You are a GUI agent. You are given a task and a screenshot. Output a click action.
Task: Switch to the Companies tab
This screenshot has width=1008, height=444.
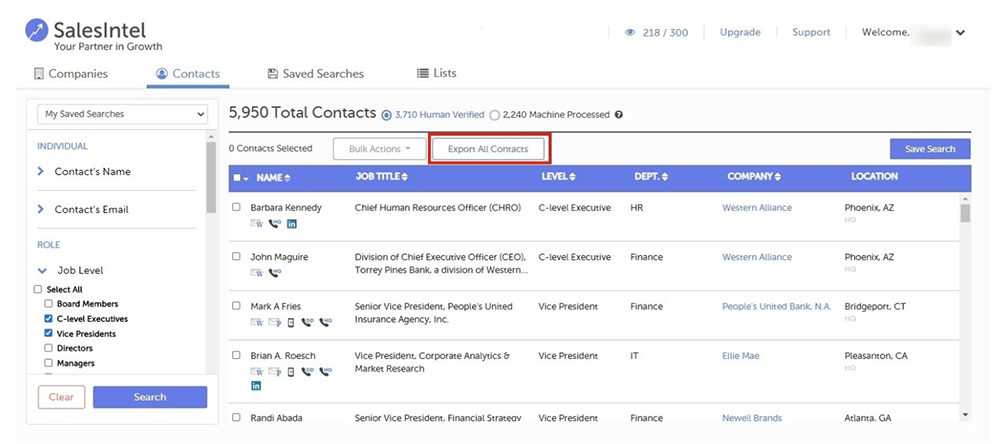tap(71, 73)
